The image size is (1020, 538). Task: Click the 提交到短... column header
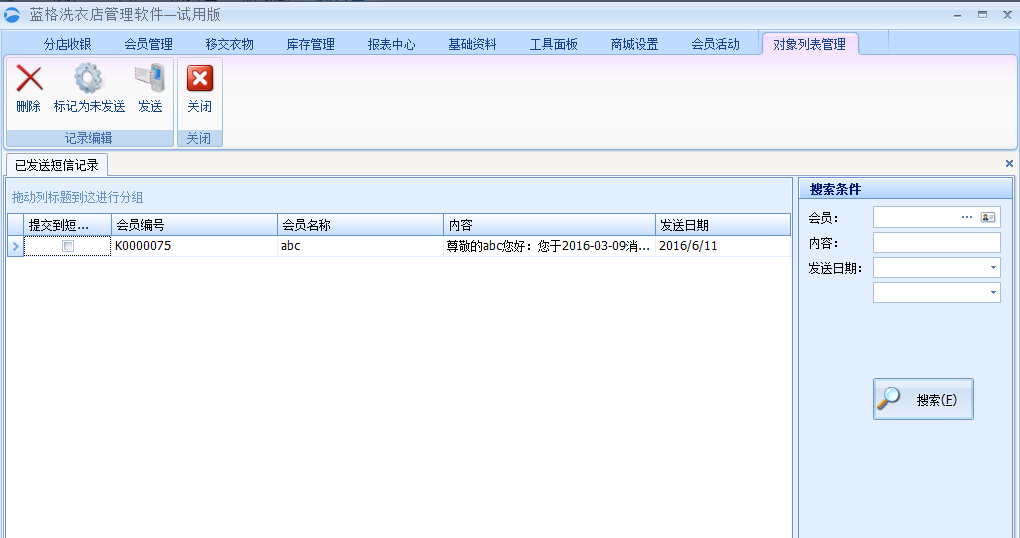[x=68, y=225]
